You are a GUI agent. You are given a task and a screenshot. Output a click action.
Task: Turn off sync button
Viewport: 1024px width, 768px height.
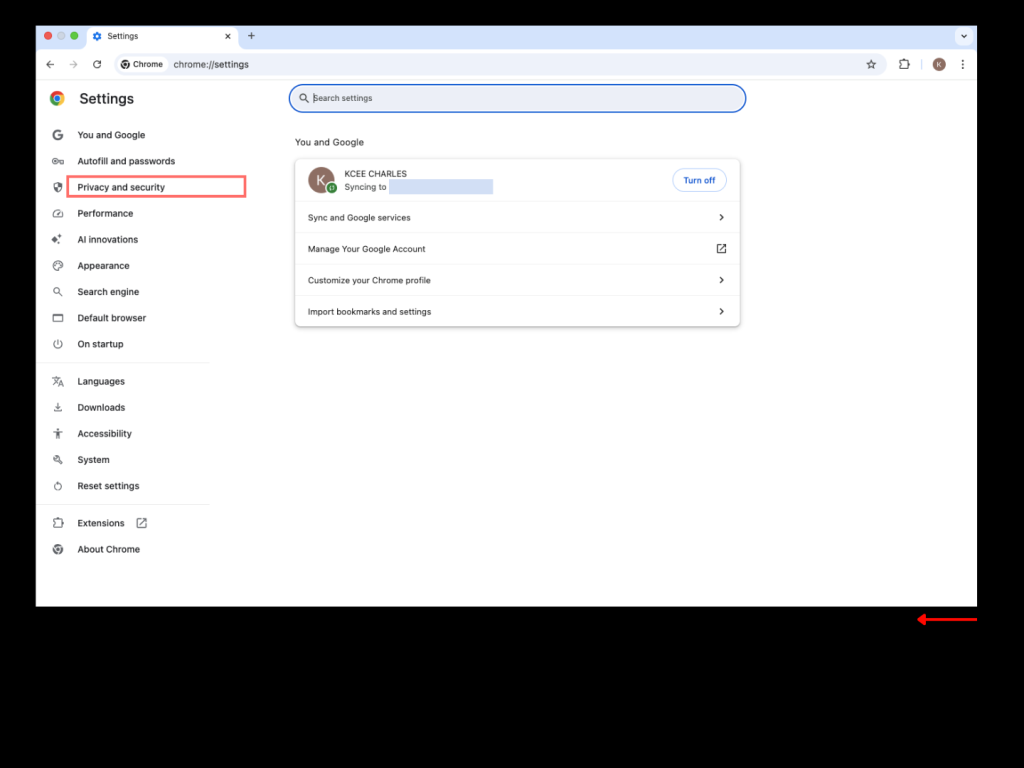pyautogui.click(x=699, y=180)
